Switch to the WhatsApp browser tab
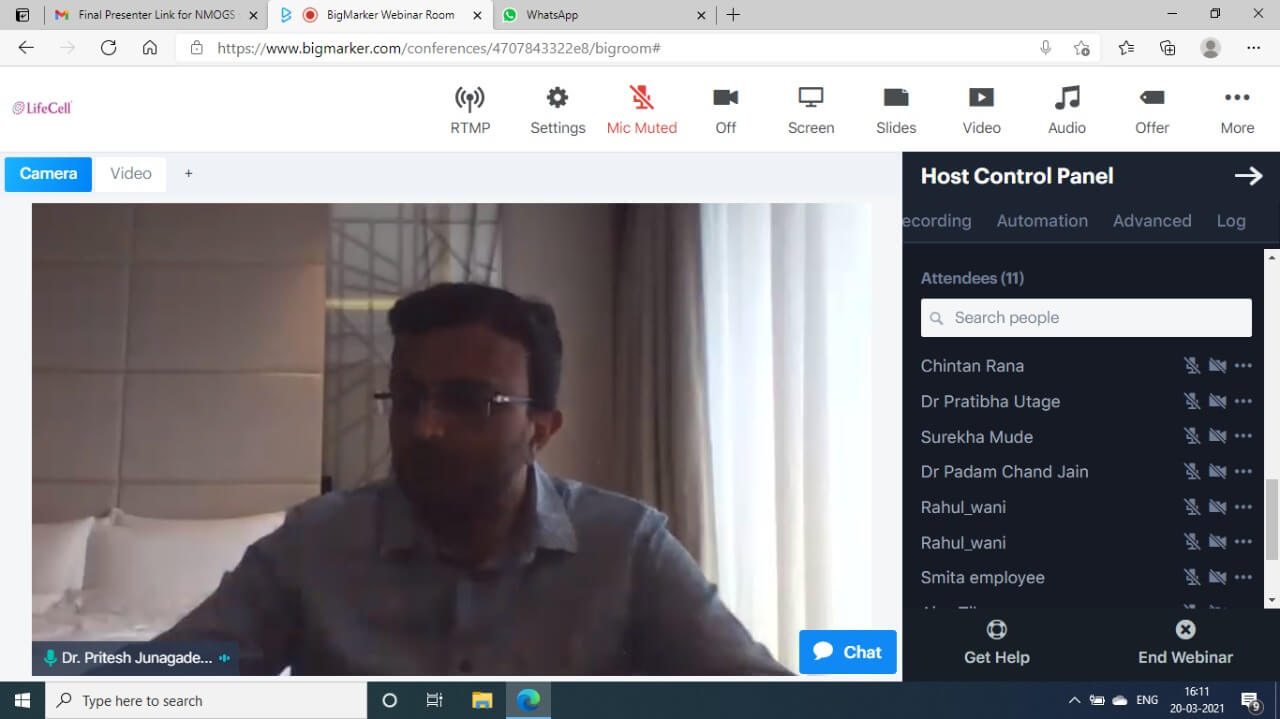 click(603, 15)
